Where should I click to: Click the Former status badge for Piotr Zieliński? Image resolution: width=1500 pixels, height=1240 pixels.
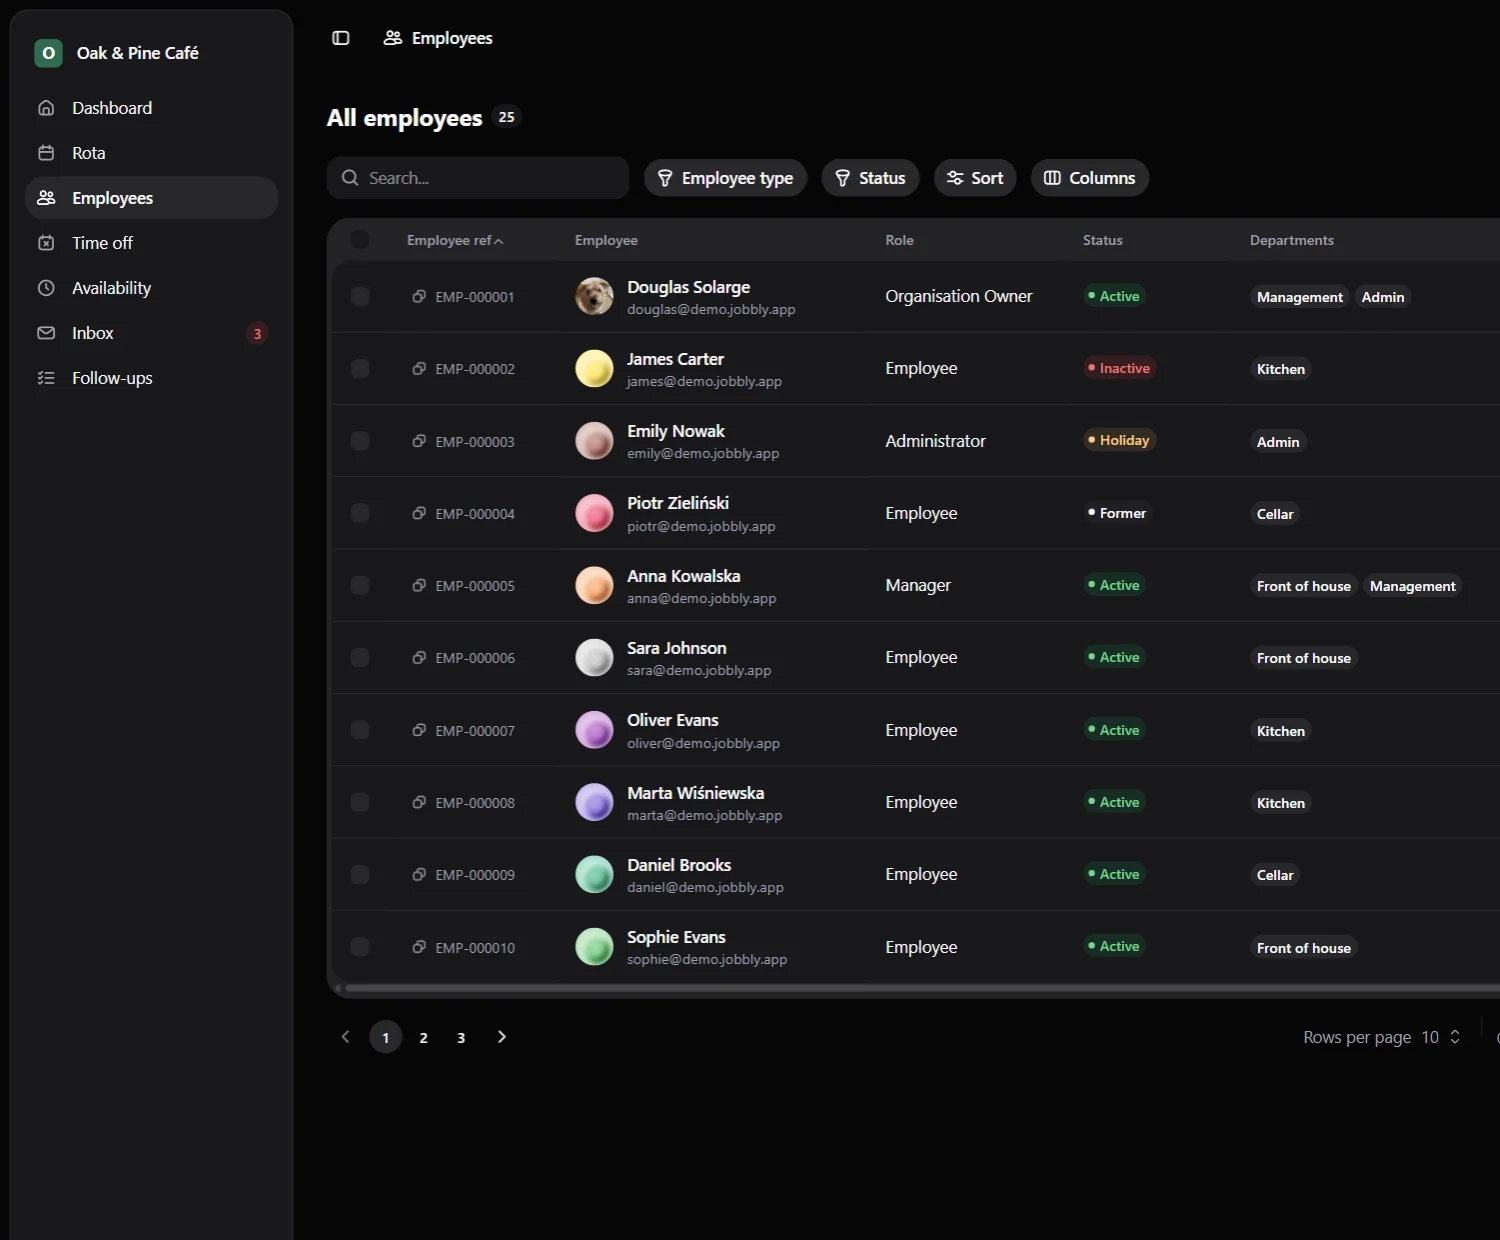tap(1117, 513)
